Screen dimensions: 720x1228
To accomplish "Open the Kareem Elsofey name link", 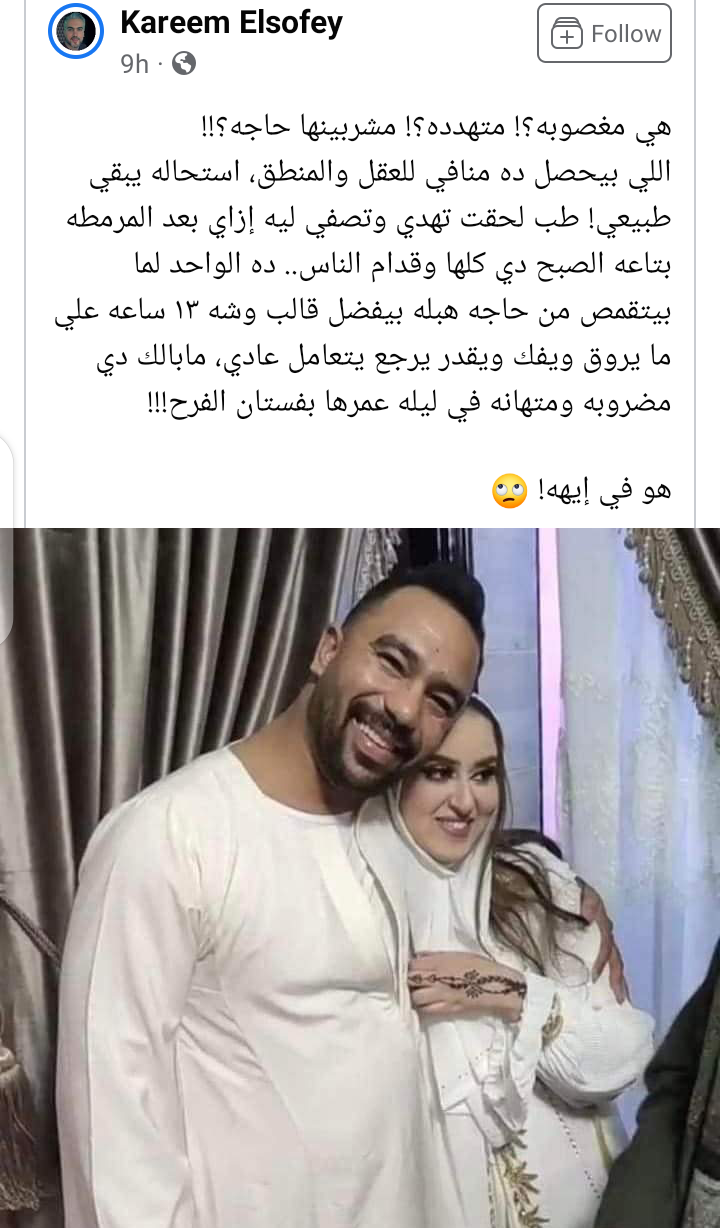I will (x=231, y=21).
